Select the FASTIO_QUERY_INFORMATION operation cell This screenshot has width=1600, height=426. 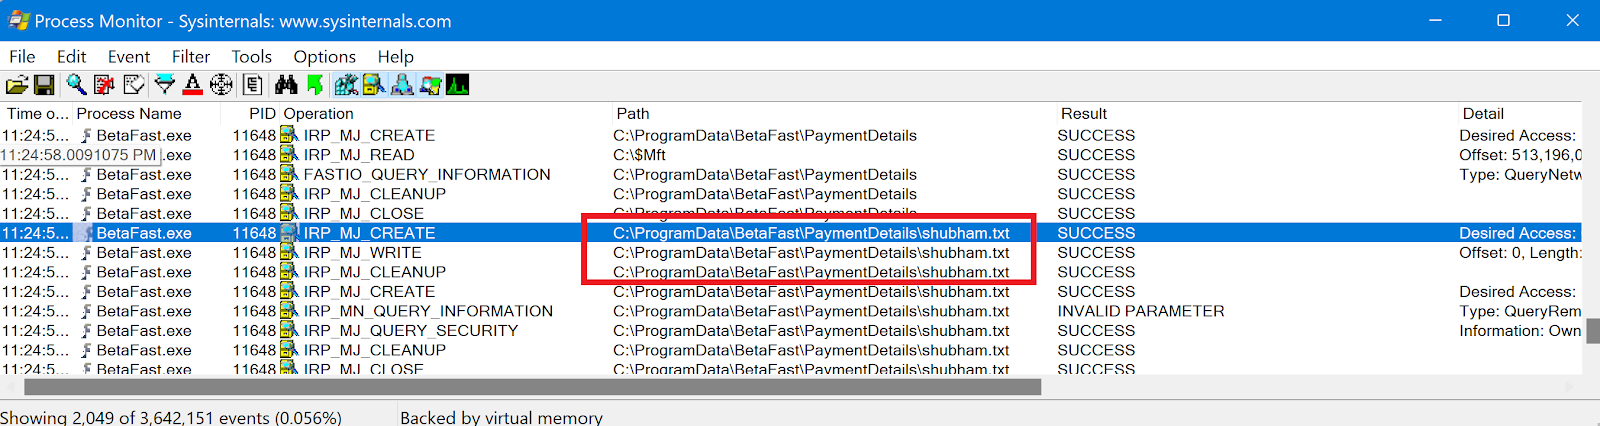(x=427, y=174)
